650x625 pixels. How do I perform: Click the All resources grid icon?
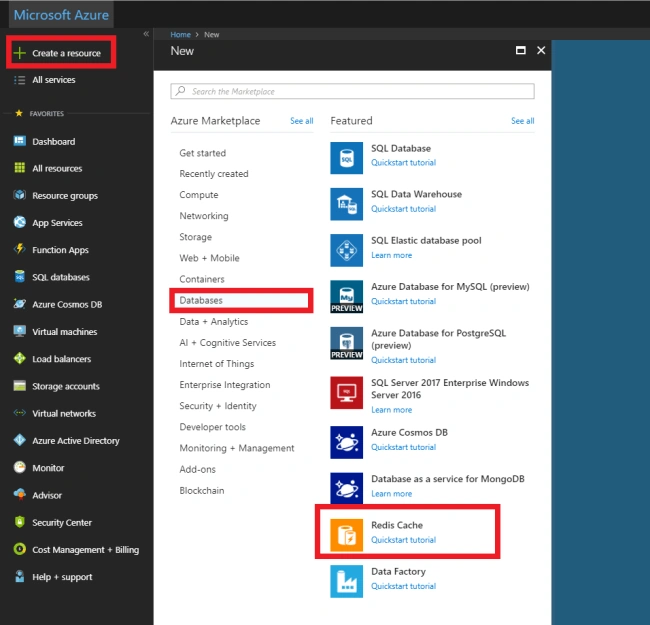(19, 168)
